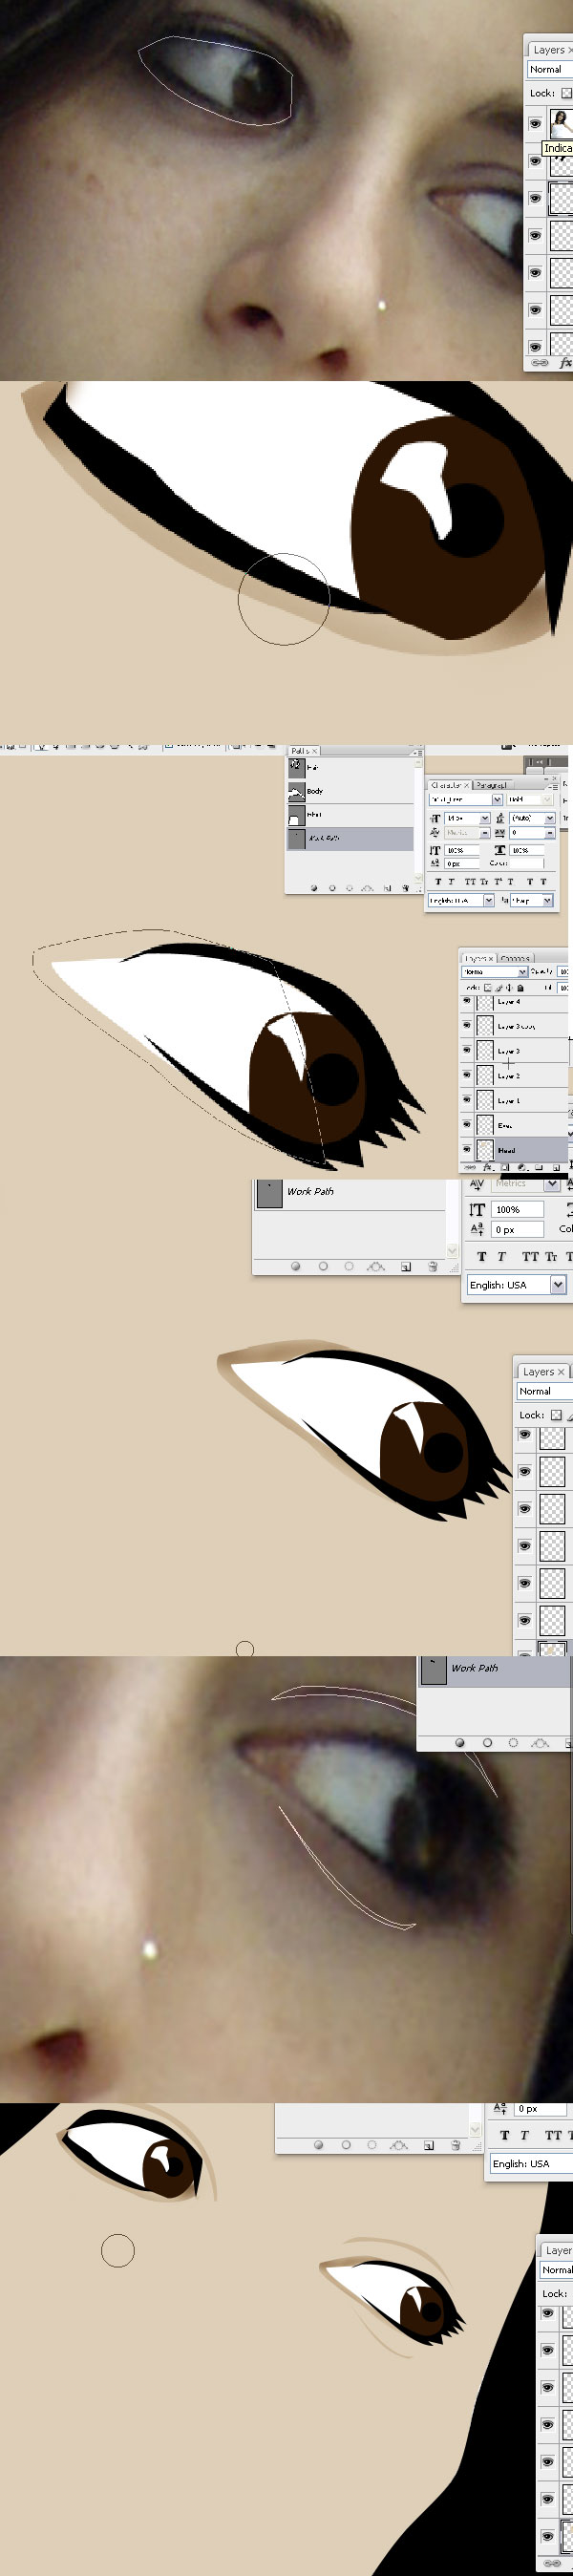
Task: Select the Layer 3 copy layer name
Action: click(x=516, y=1027)
